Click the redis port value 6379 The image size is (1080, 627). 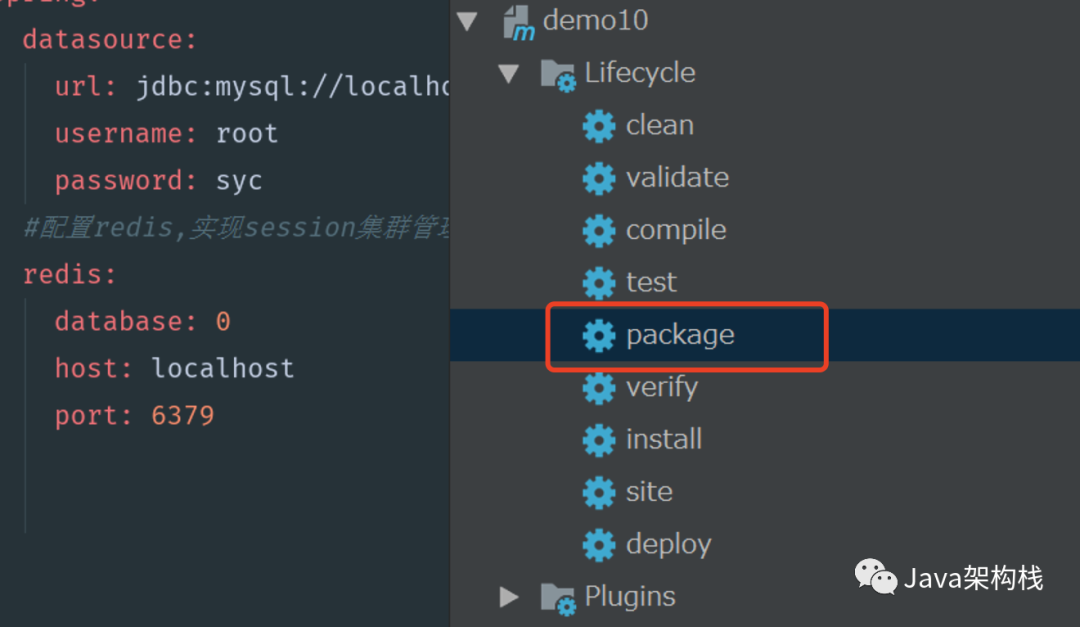(x=183, y=415)
